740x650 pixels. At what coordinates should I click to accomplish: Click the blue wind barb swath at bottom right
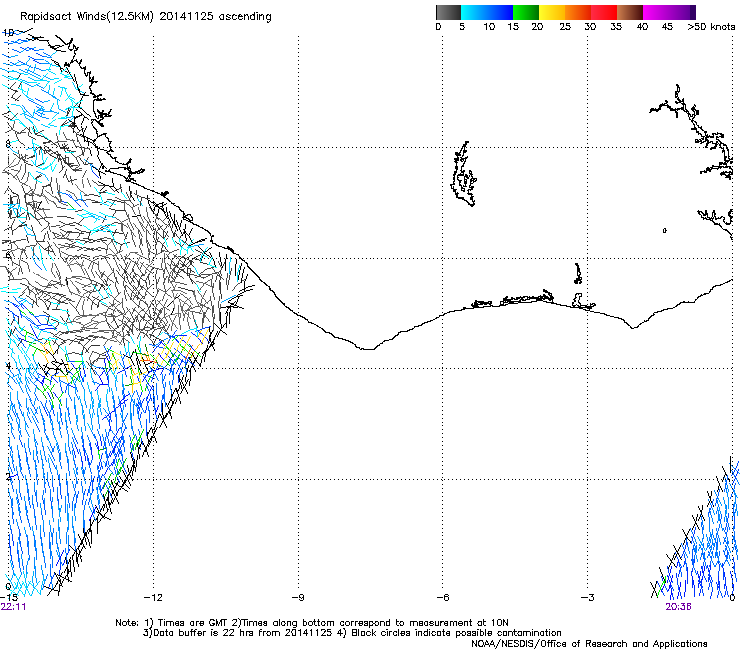point(698,533)
